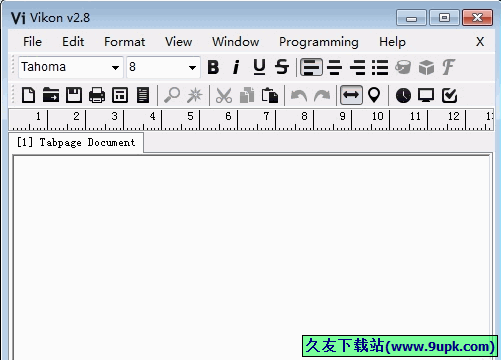The width and height of the screenshot is (501, 360).
Task: Click the lined document icon
Action: point(143,95)
